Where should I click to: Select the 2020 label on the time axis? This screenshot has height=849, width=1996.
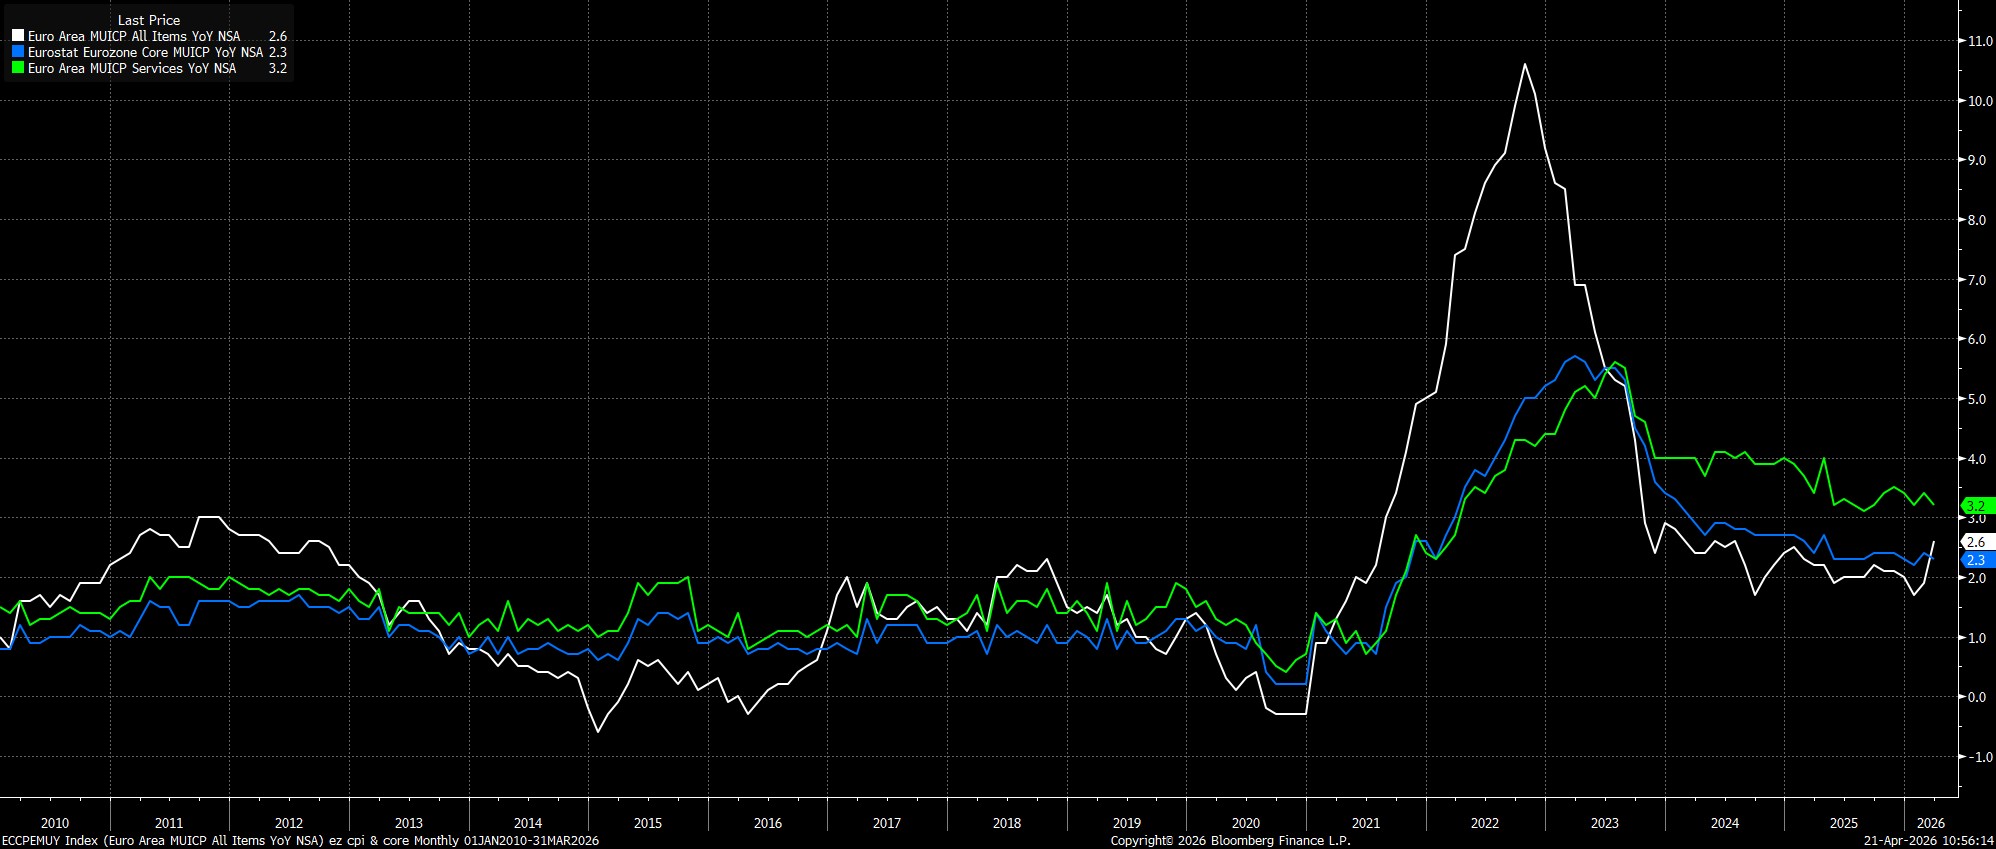[1245, 823]
